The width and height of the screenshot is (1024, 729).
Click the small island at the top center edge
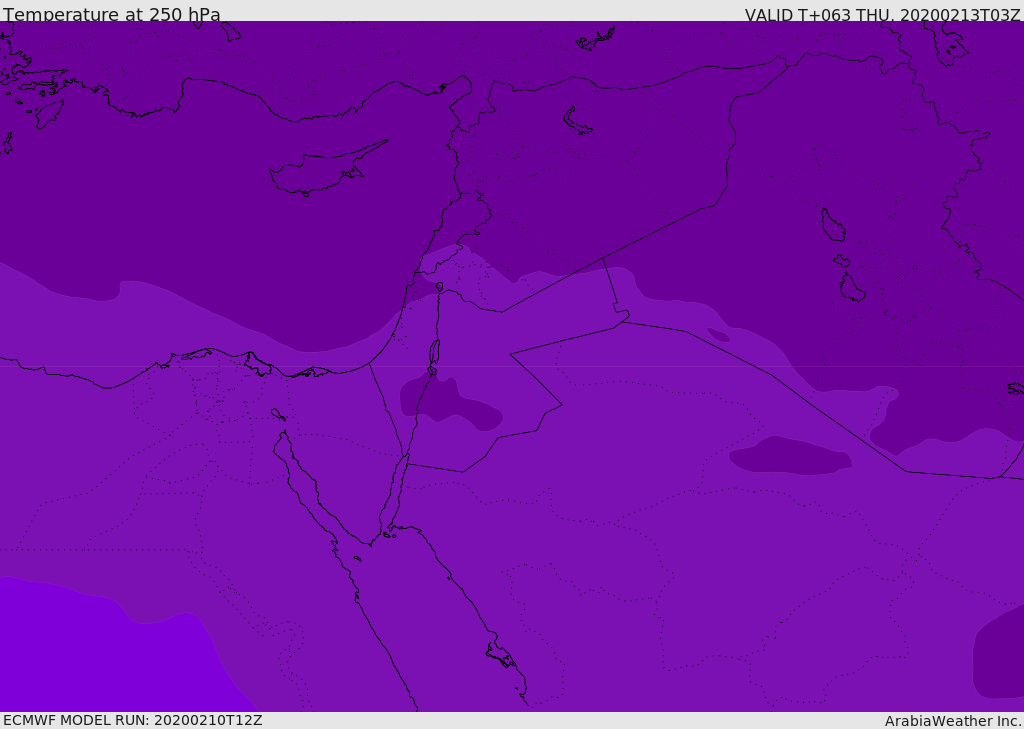click(x=596, y=40)
